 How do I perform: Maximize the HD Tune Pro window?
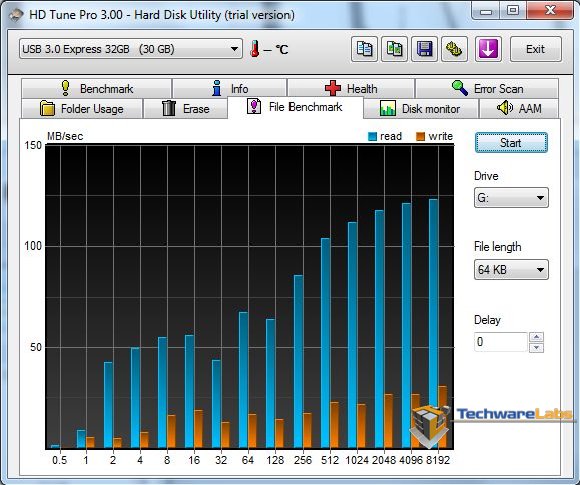pos(513,10)
